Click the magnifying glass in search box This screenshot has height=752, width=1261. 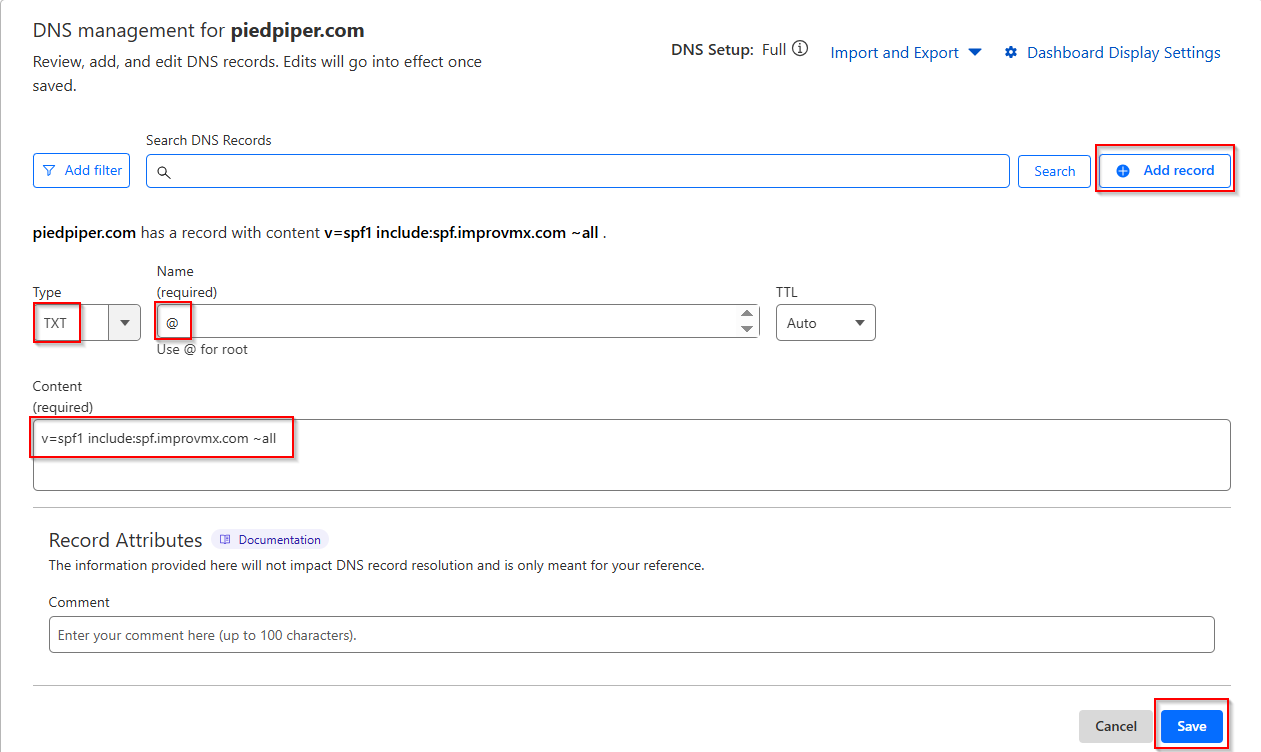coord(164,172)
